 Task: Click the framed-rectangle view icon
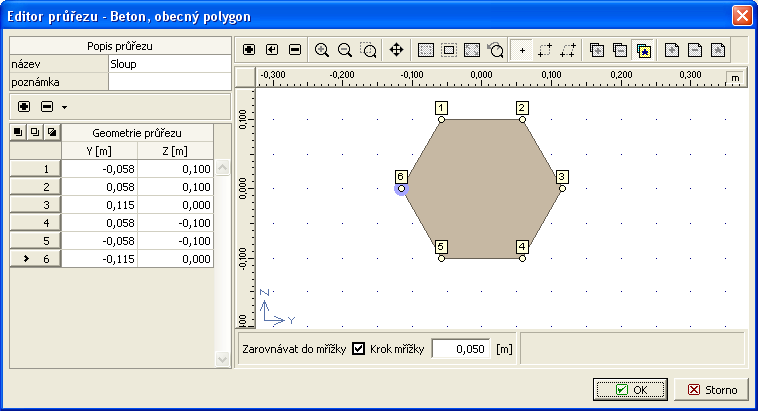(449, 50)
